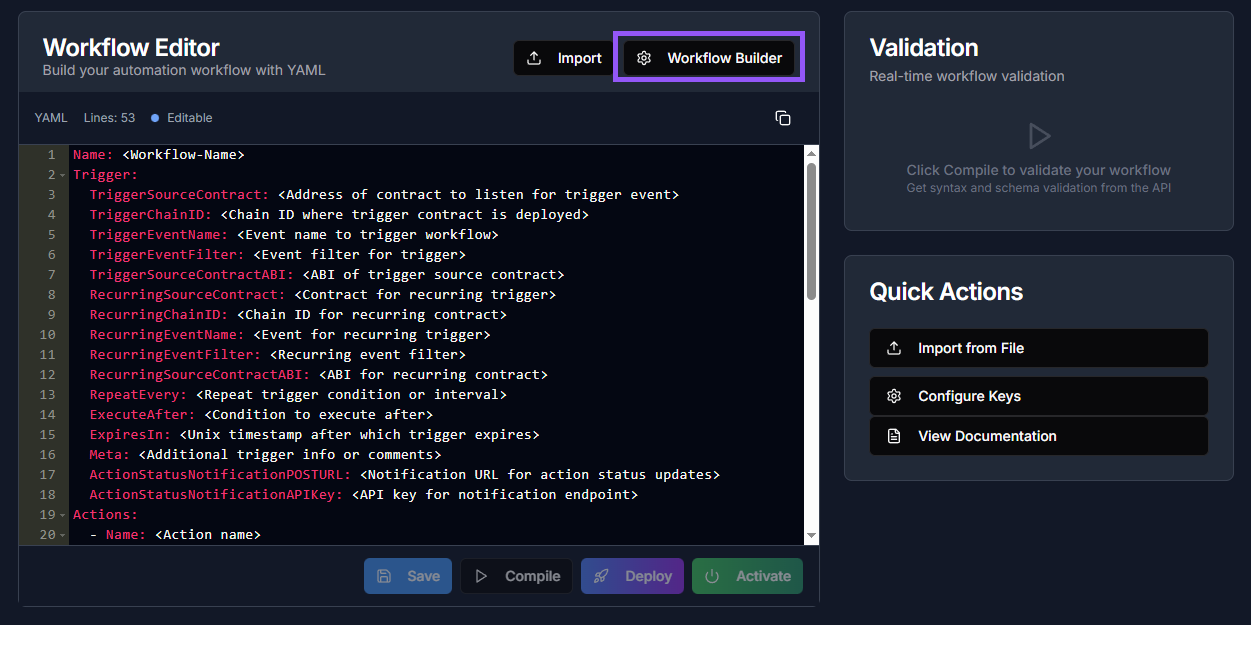Click the copy YAML icon
Image resolution: width=1251 pixels, height=648 pixels.
pyautogui.click(x=783, y=118)
